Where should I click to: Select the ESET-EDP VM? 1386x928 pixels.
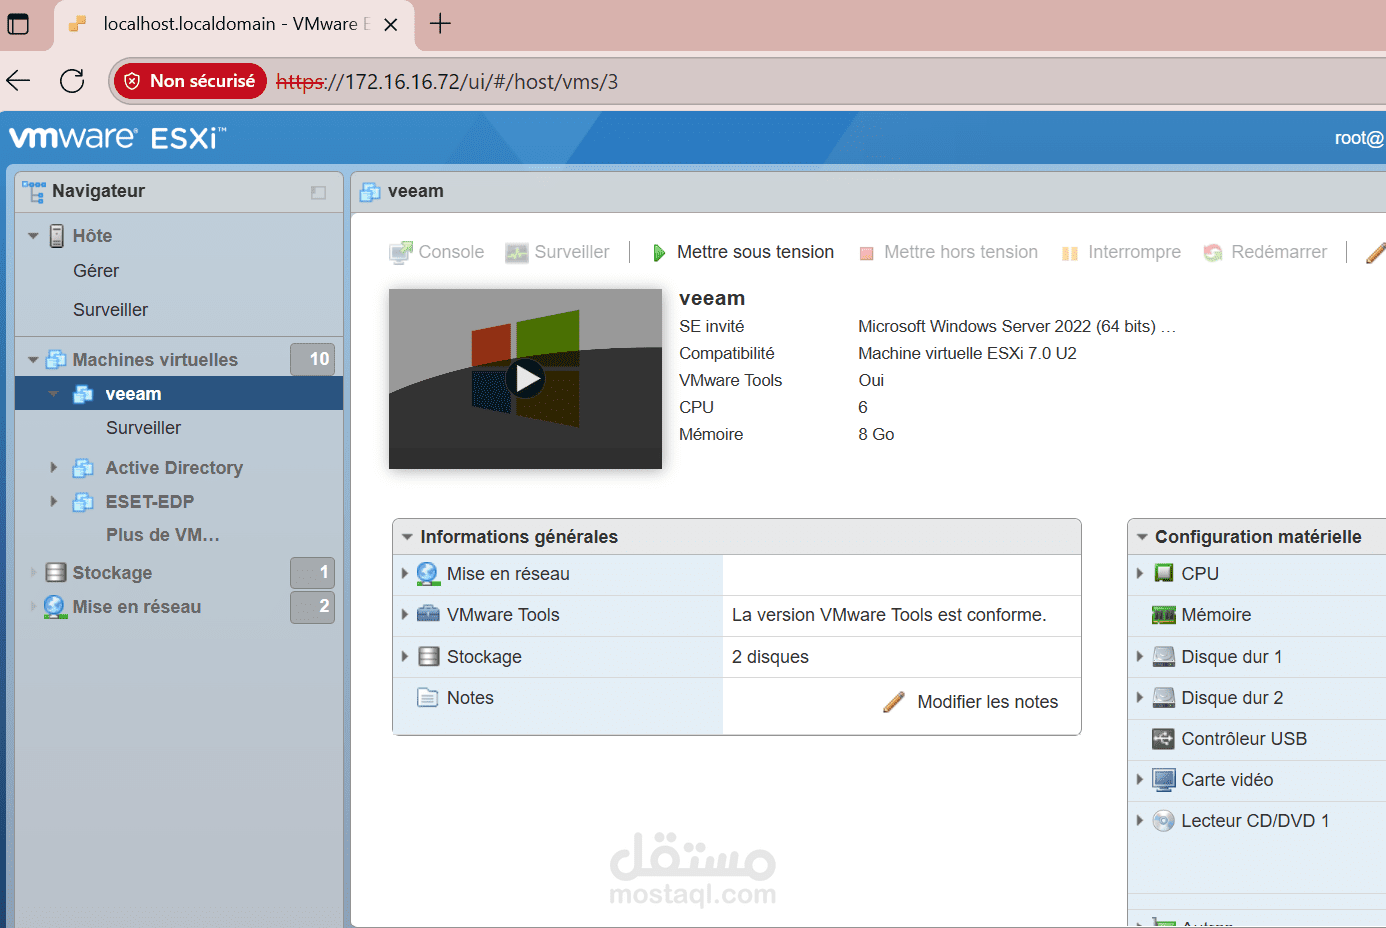click(150, 502)
